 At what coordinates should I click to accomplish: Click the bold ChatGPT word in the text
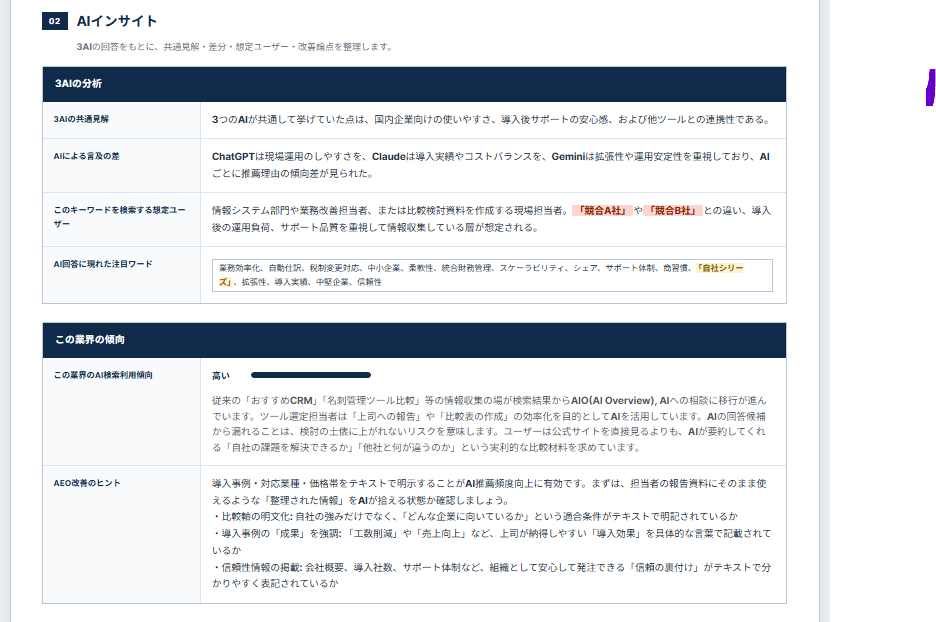[233, 156]
